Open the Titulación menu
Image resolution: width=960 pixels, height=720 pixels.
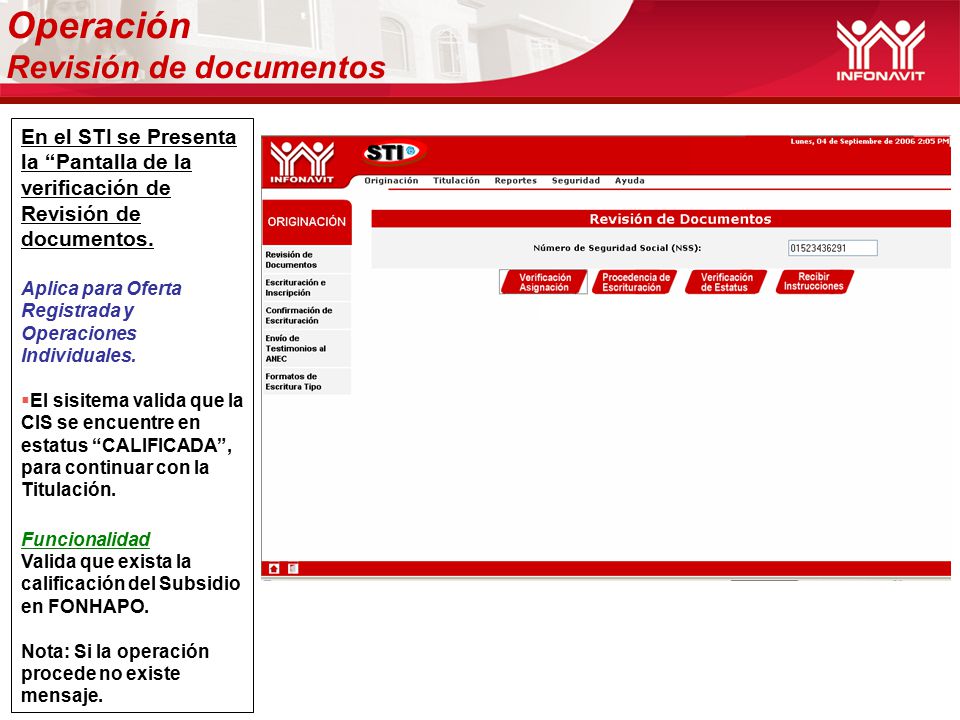point(456,181)
